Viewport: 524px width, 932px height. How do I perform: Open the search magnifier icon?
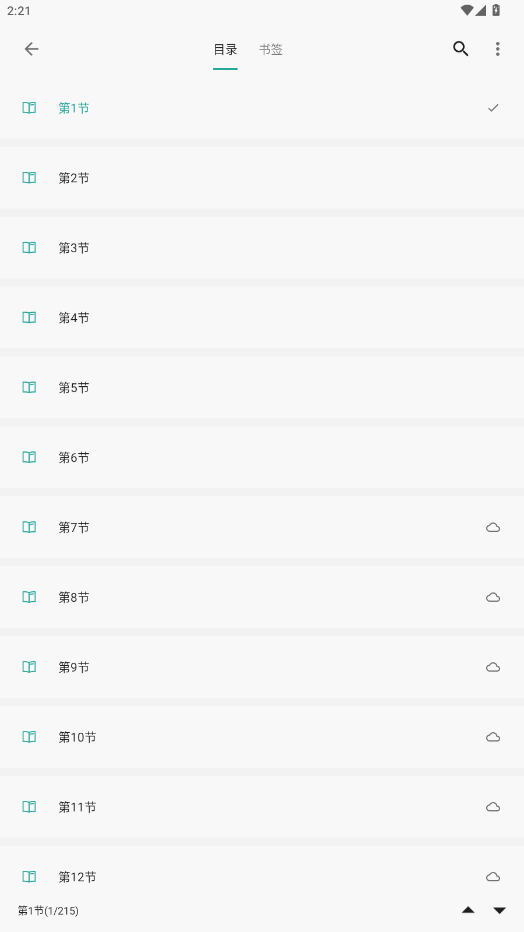coord(460,49)
